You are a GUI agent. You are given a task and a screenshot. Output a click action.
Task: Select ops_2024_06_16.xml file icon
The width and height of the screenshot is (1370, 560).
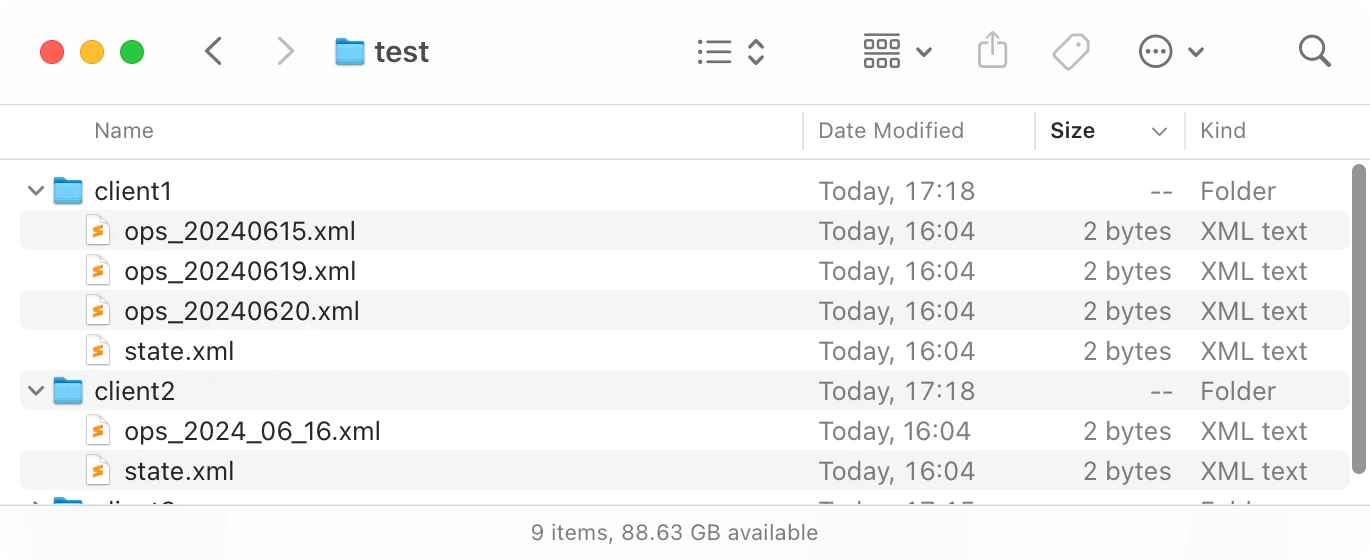(x=98, y=431)
